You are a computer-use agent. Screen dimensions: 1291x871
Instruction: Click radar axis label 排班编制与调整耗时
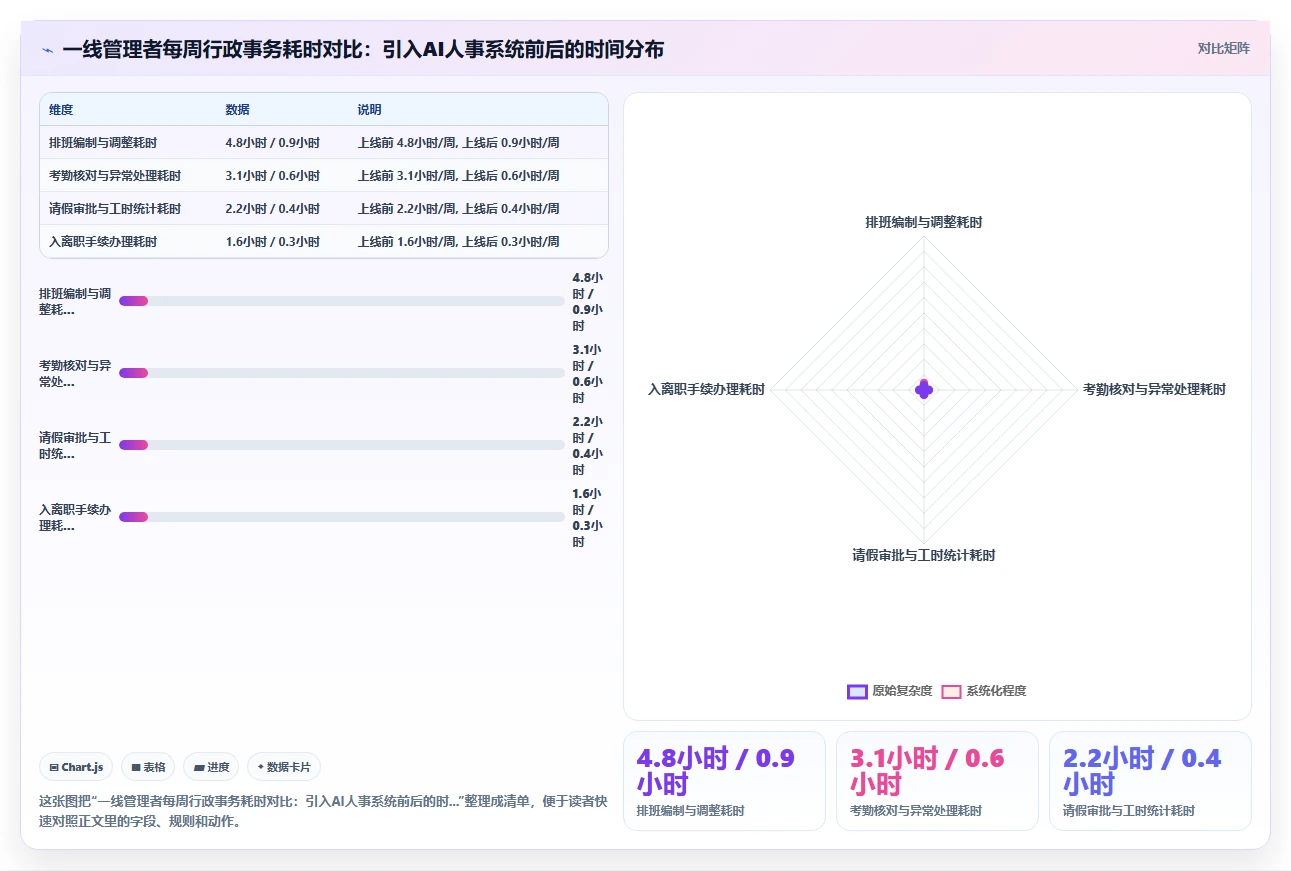924,222
